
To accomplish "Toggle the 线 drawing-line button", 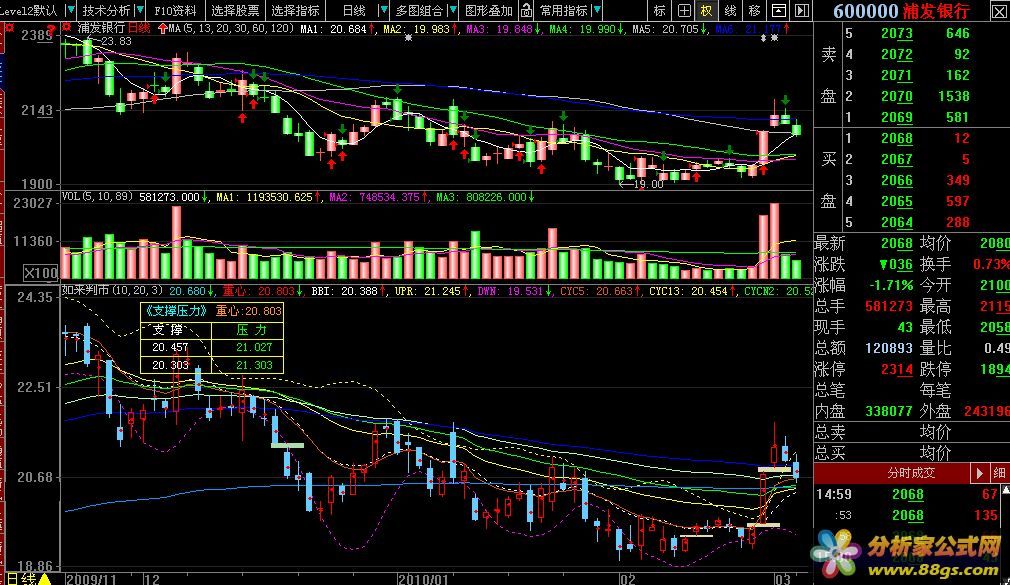I will tap(730, 10).
